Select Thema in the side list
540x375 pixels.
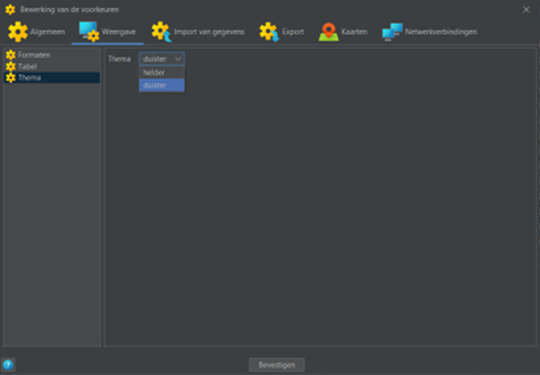(x=52, y=77)
